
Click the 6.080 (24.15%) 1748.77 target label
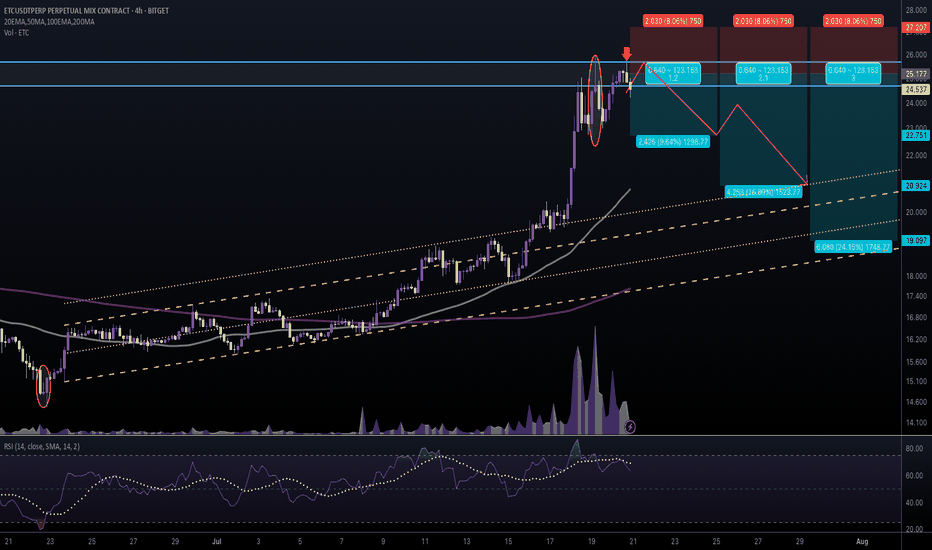[x=853, y=247]
